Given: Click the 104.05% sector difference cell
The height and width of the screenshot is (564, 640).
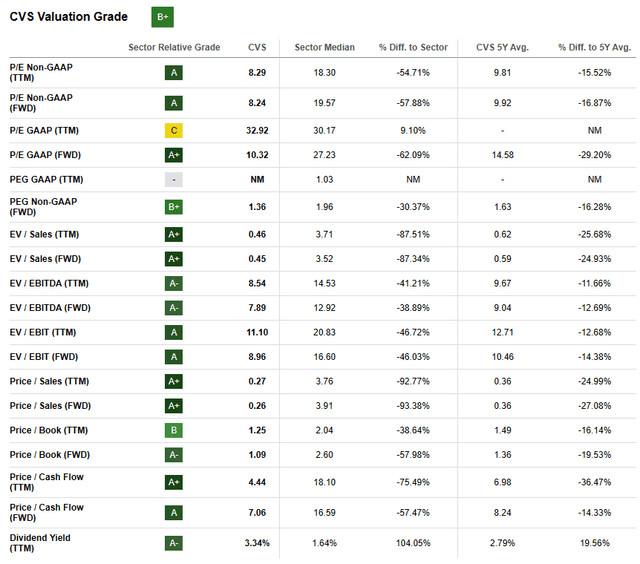Looking at the screenshot, I should coord(413,543).
